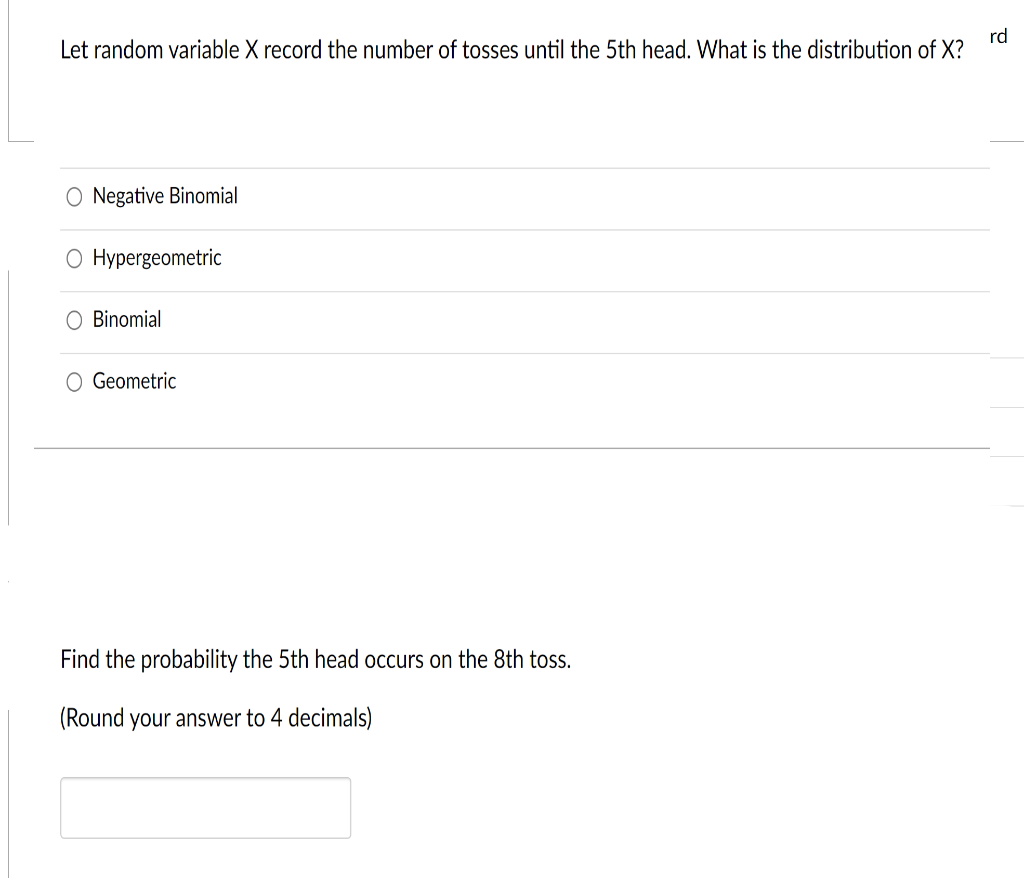Click the Binomial answer label
Image resolution: width=1024 pixels, height=878 pixels.
click(126, 320)
